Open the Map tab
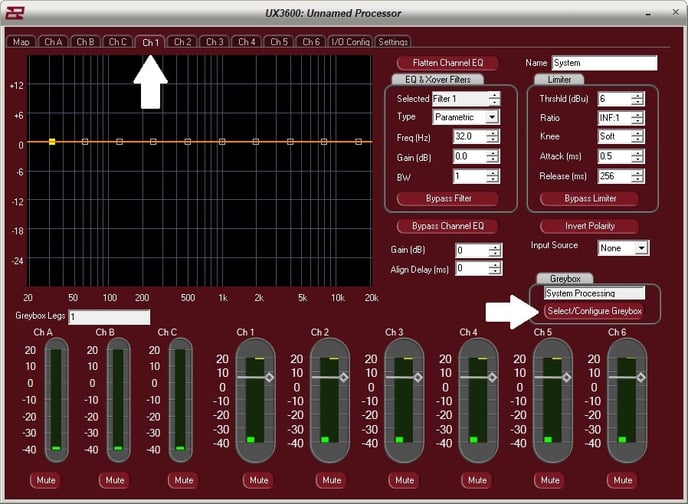The width and height of the screenshot is (688, 504). click(x=21, y=42)
